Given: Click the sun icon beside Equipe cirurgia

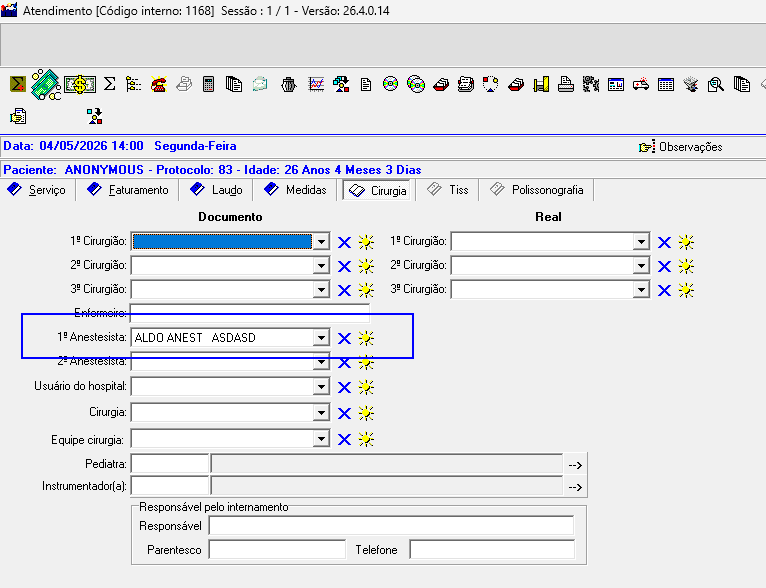Looking at the screenshot, I should (366, 440).
